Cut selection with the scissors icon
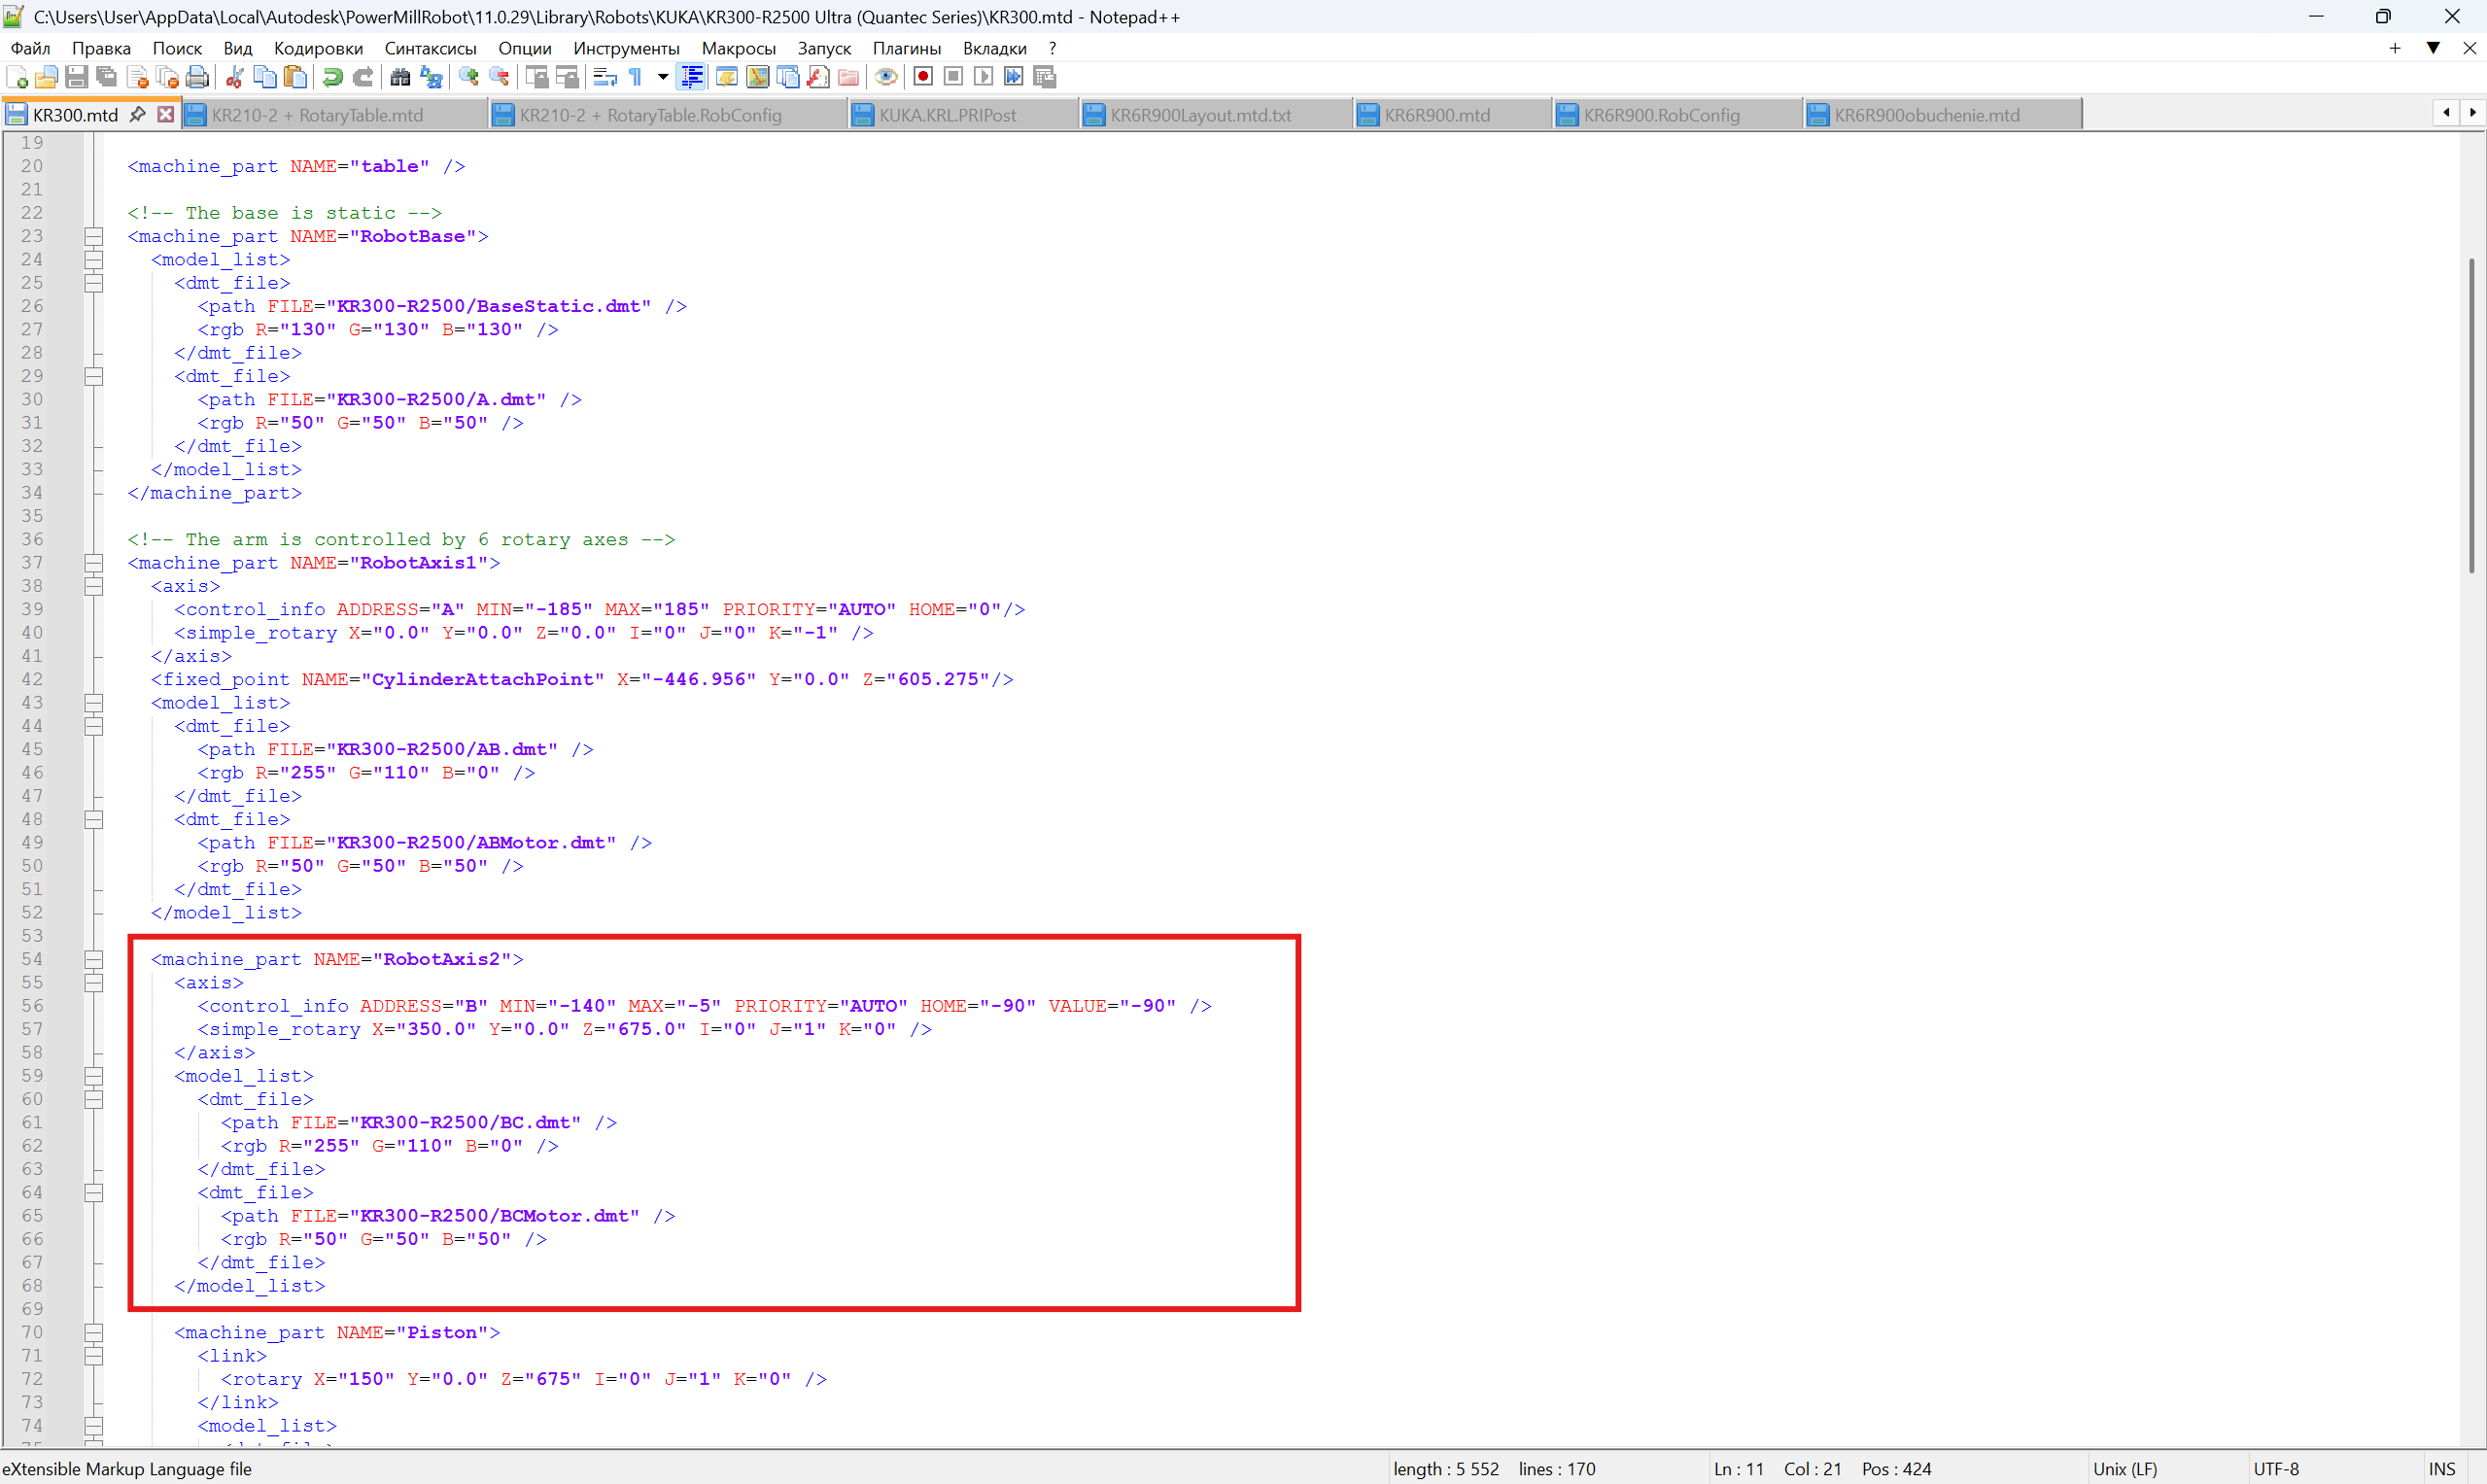The width and height of the screenshot is (2487, 1484). click(235, 77)
